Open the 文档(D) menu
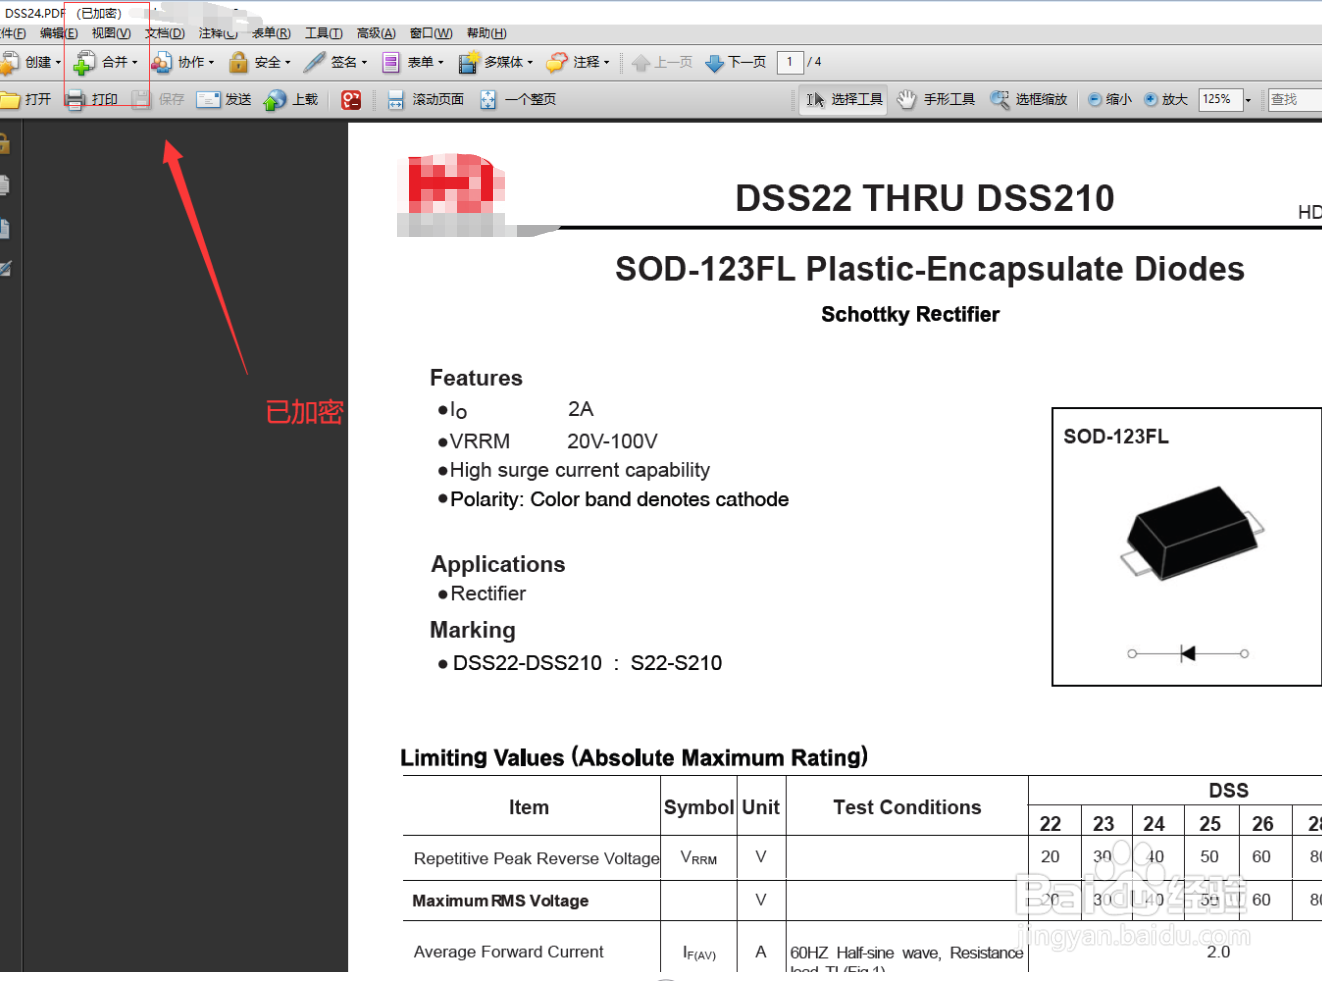 click(165, 34)
